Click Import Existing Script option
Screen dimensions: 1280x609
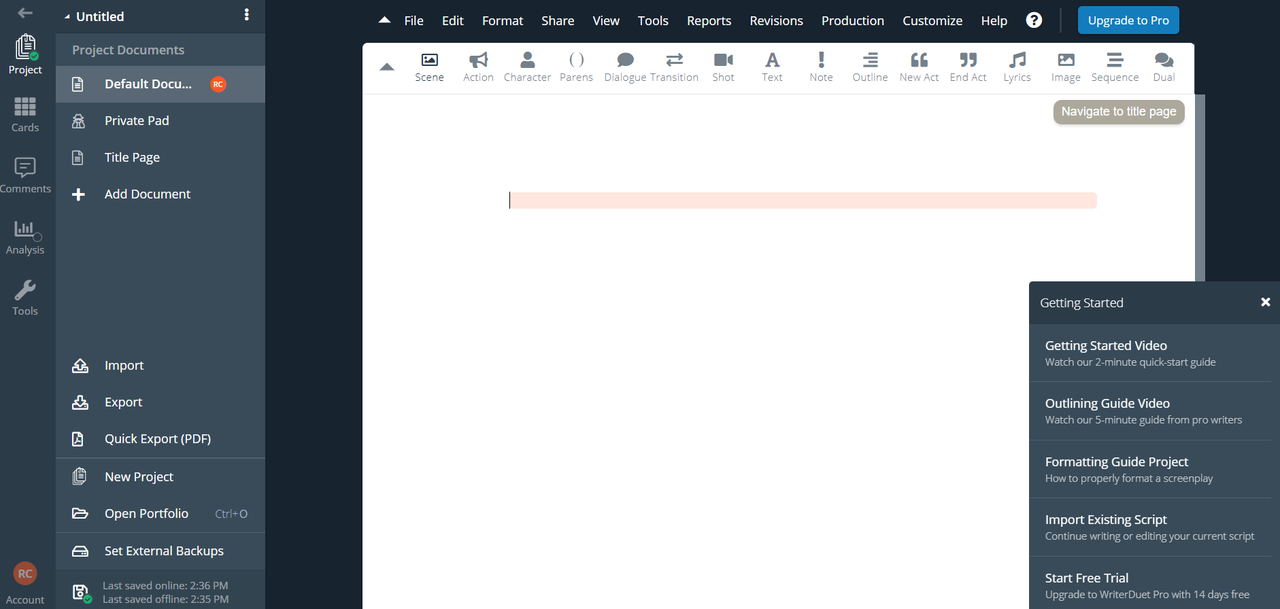tap(1150, 527)
